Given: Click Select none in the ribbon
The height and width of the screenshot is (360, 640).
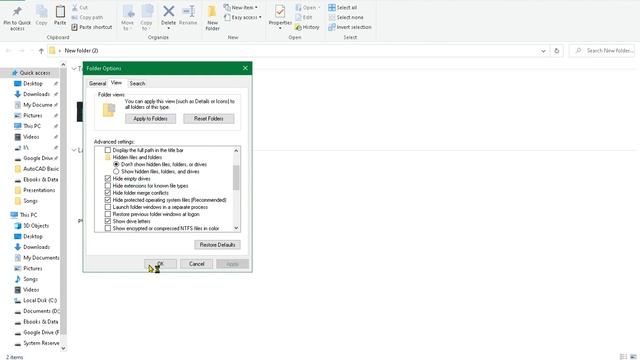Looking at the screenshot, I should [x=346, y=17].
